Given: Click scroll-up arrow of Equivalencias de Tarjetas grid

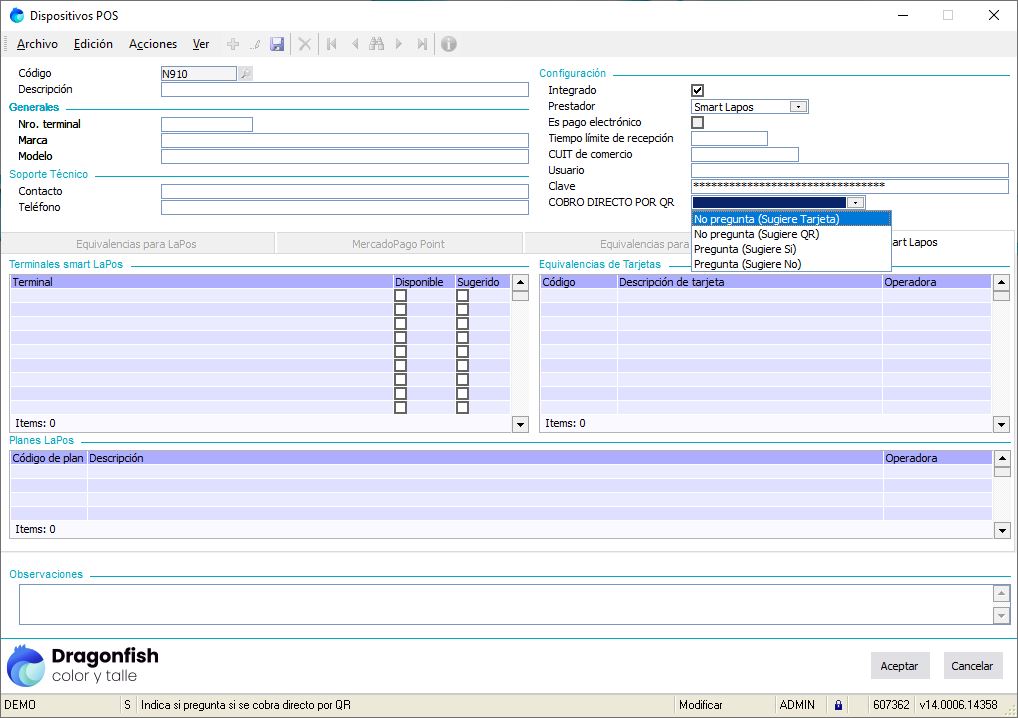Looking at the screenshot, I should point(1001,282).
